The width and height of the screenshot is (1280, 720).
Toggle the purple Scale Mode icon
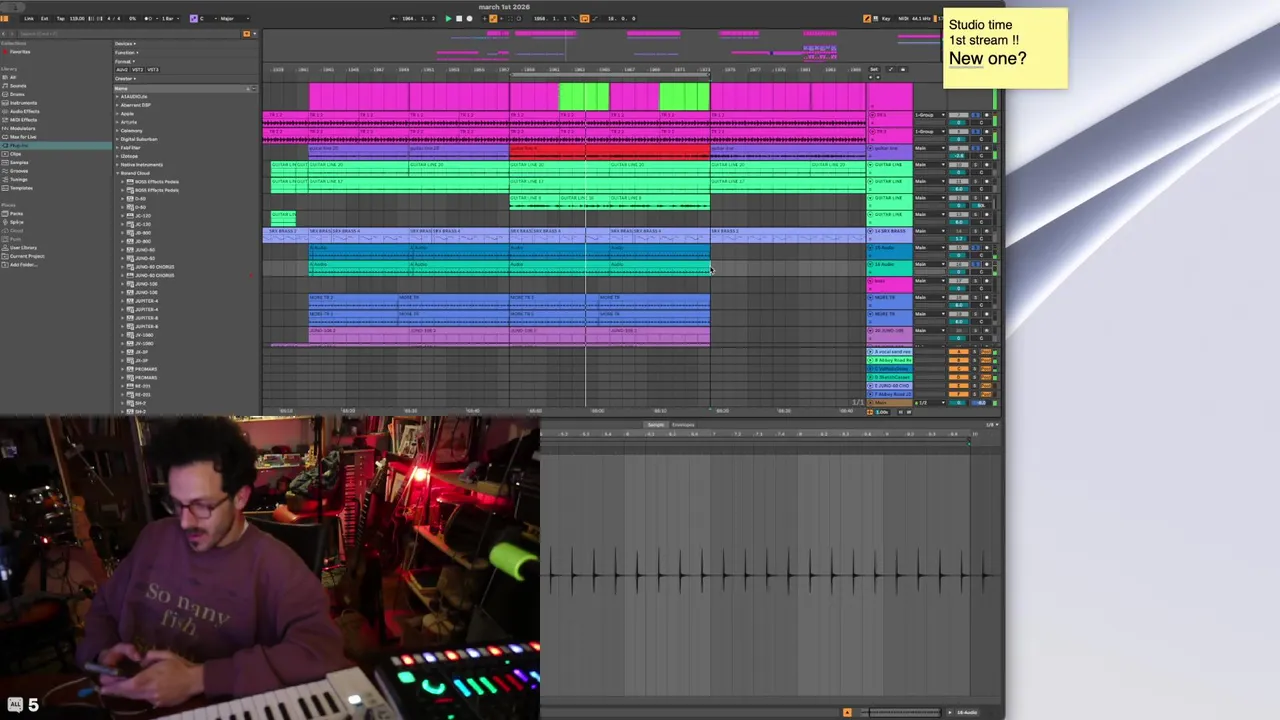(x=195, y=18)
